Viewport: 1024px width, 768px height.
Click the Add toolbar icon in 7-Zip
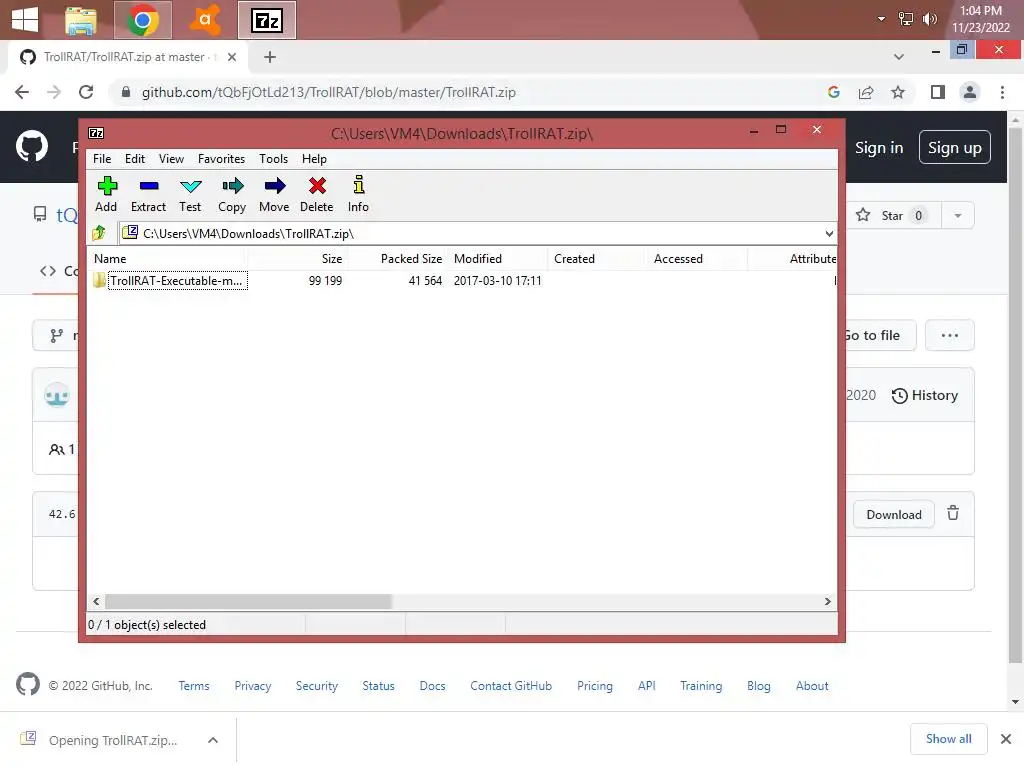[x=107, y=187]
